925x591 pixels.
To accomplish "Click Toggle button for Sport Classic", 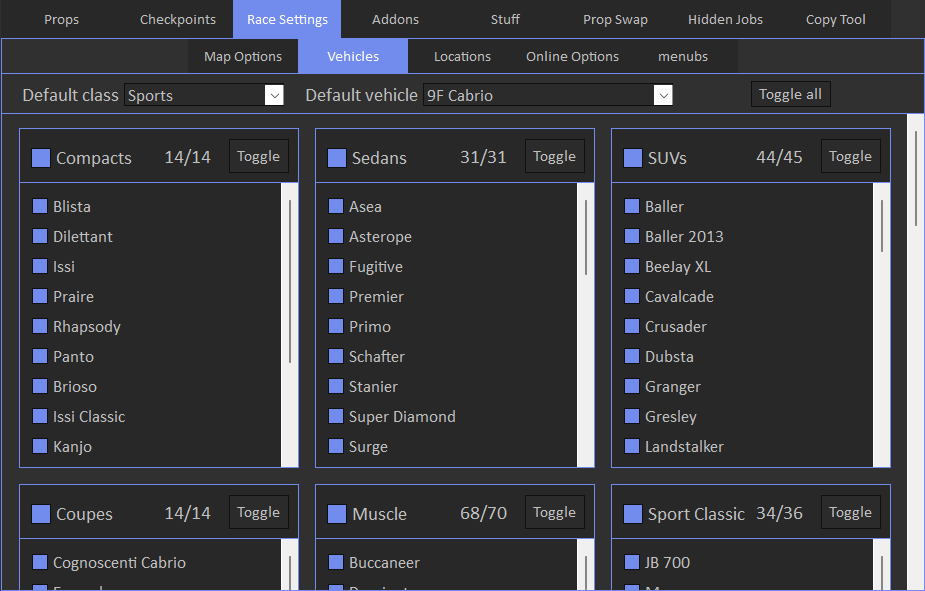I will (x=851, y=513).
